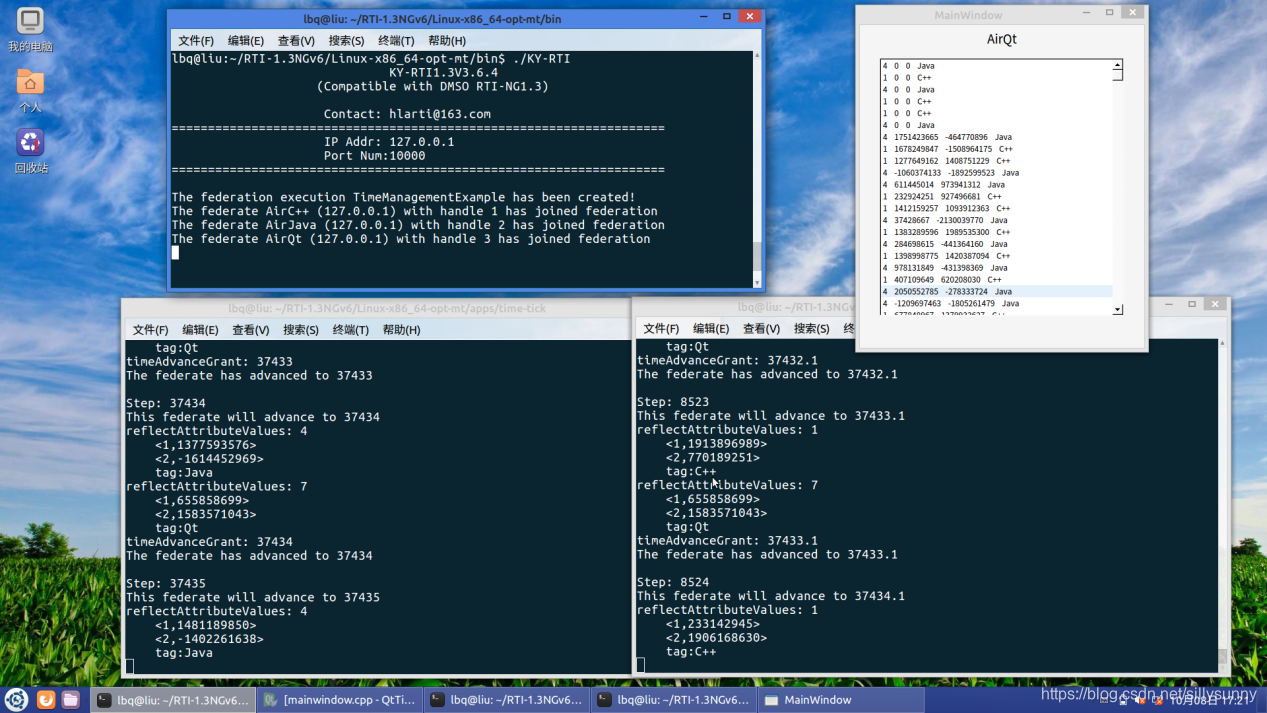
Task: Click the KY-RTI bin terminal title bar
Action: 432,19
